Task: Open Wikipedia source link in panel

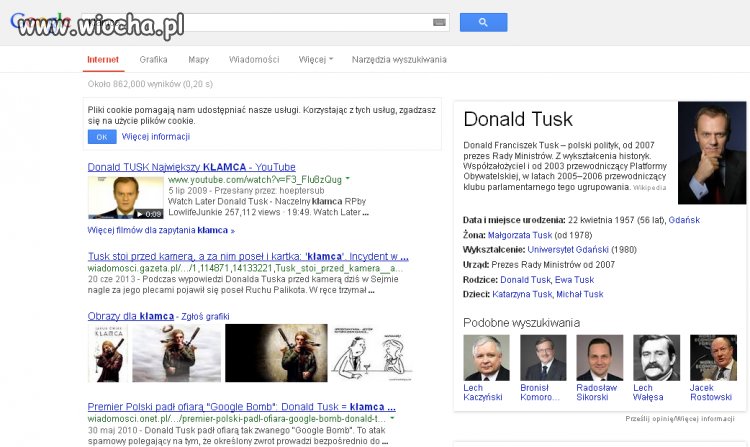Action: point(650,188)
